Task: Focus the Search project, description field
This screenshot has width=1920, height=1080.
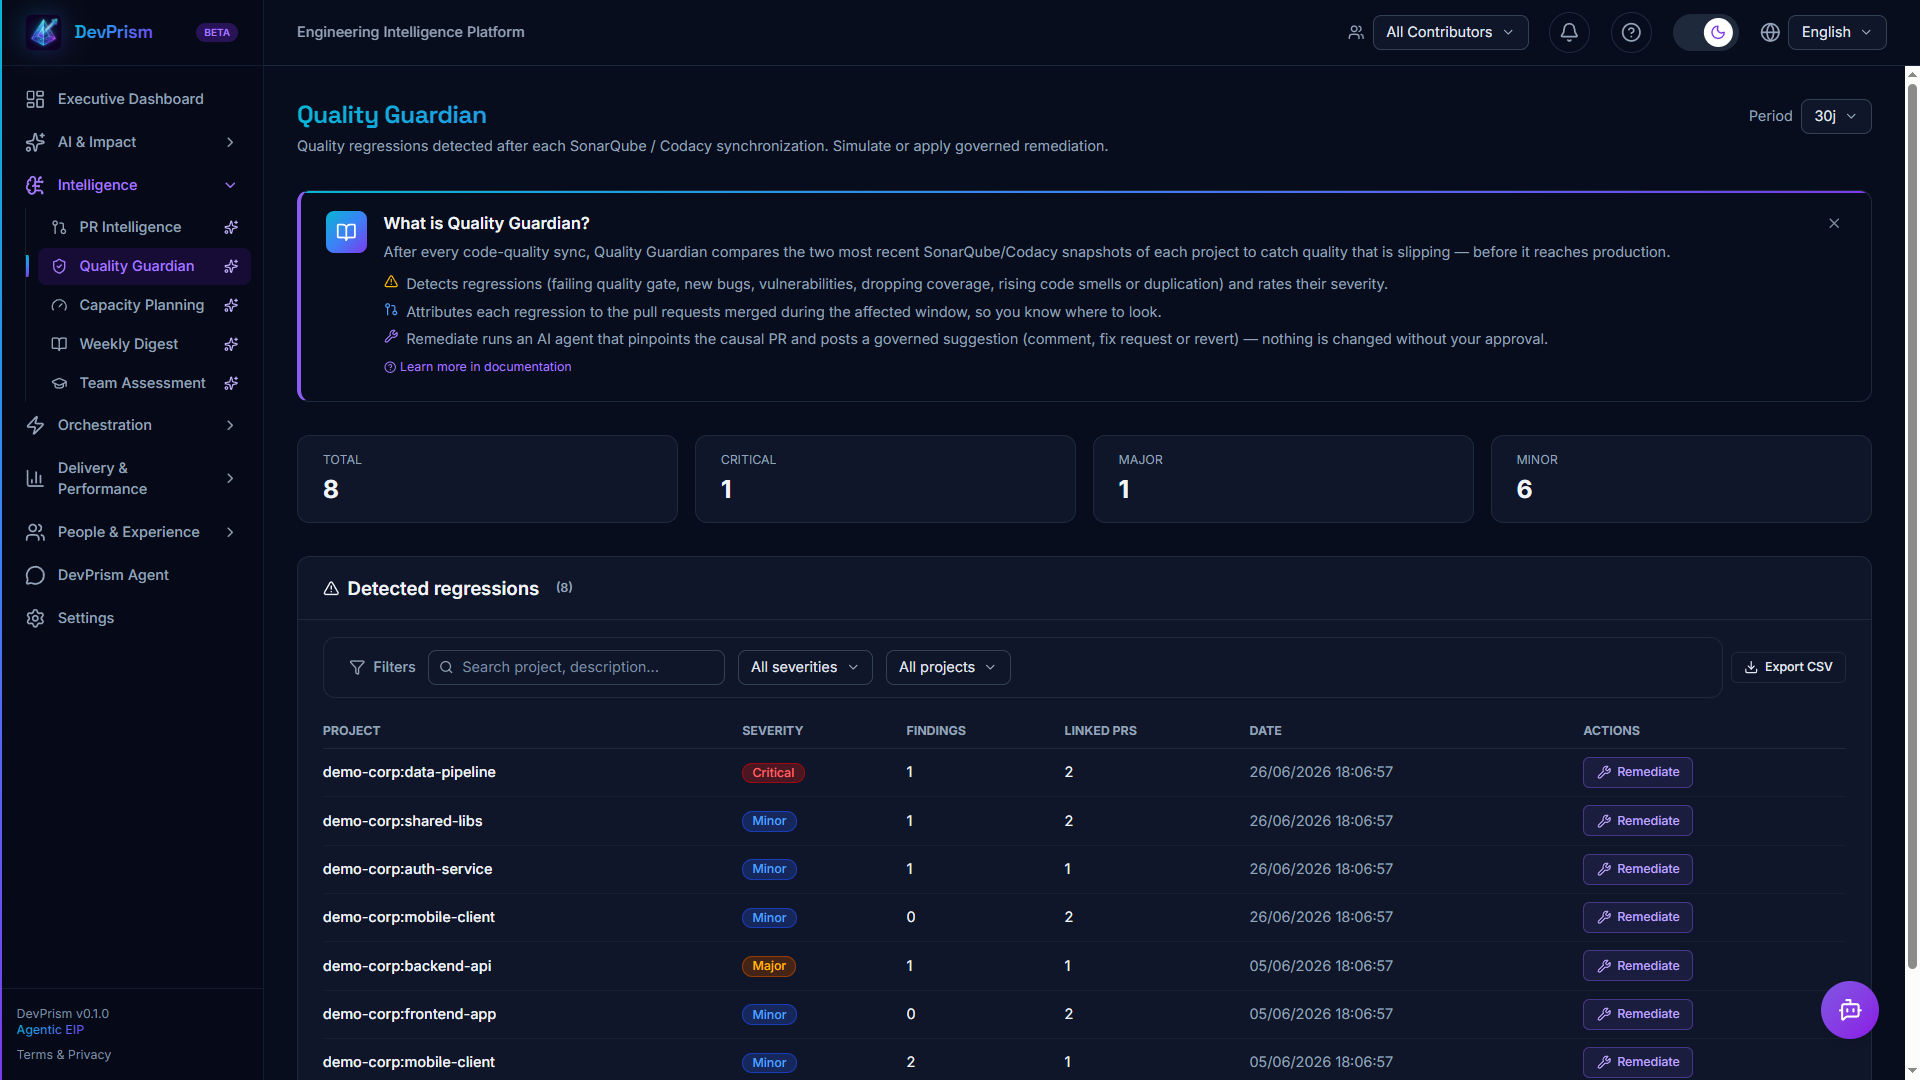Action: 576,667
